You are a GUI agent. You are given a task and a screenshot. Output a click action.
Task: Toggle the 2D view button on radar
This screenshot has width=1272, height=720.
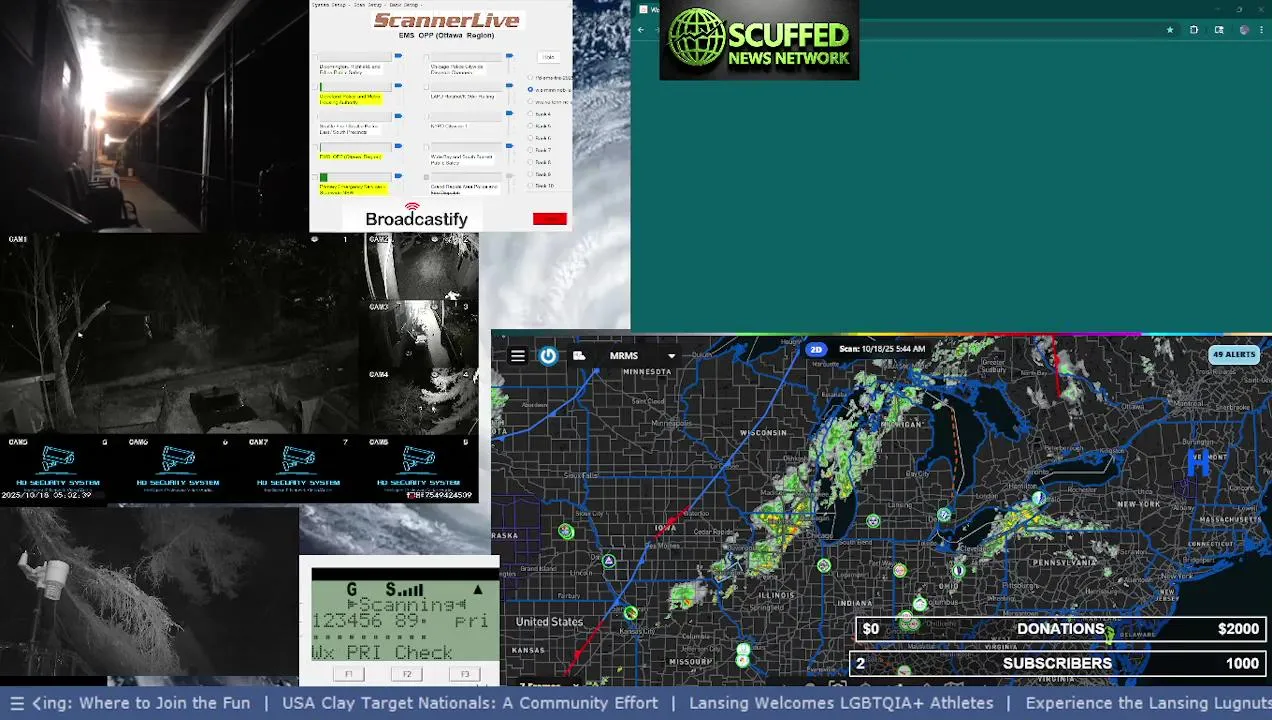[816, 349]
